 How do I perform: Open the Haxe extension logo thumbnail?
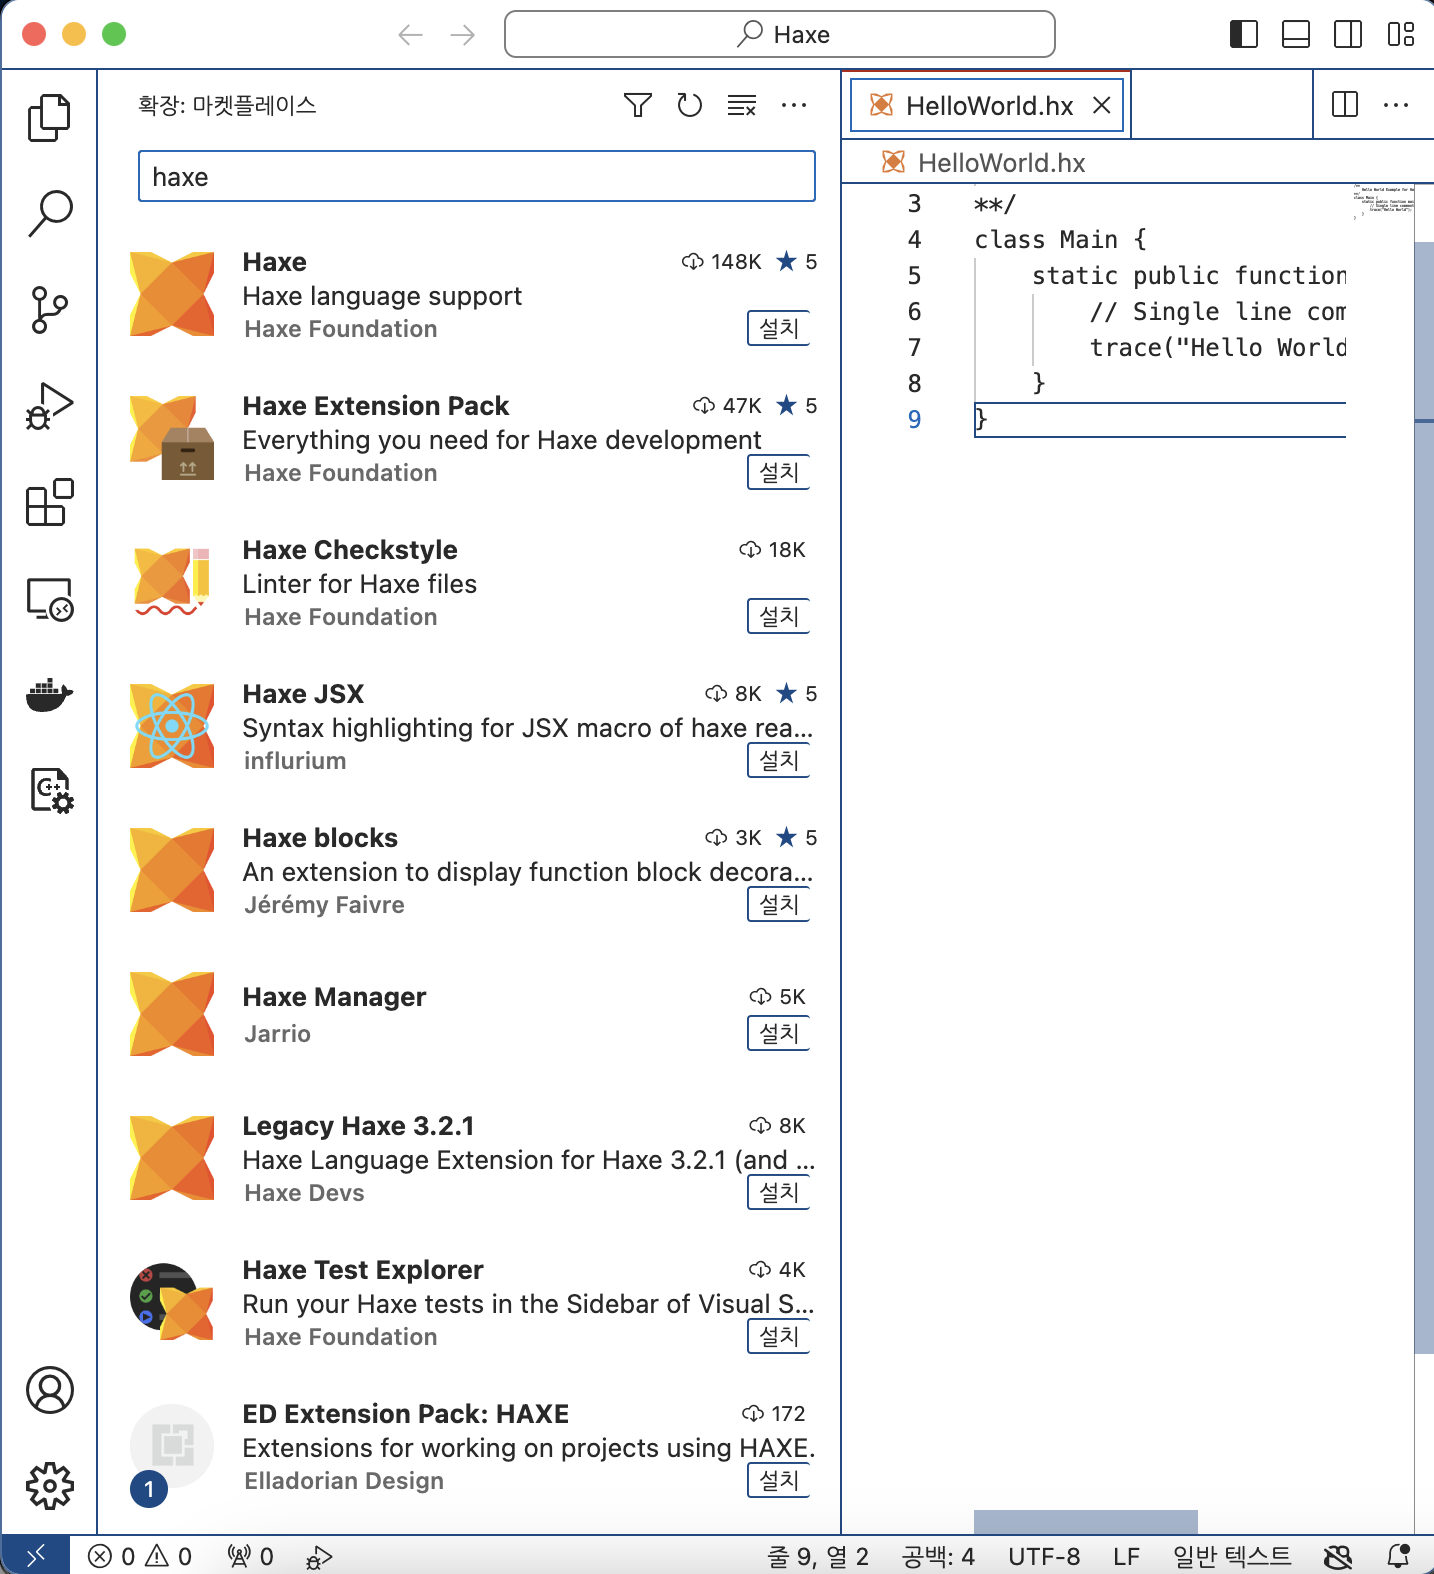click(172, 294)
